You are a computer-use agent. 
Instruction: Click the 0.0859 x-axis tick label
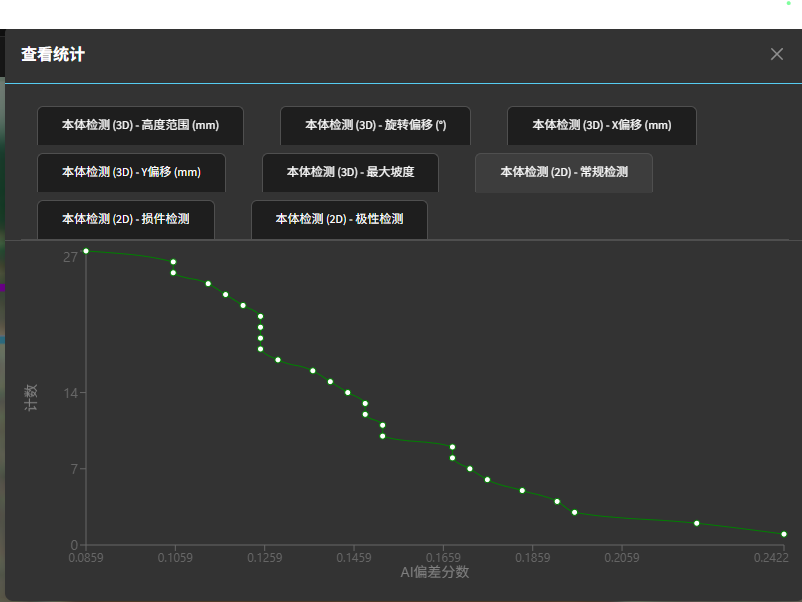click(86, 557)
